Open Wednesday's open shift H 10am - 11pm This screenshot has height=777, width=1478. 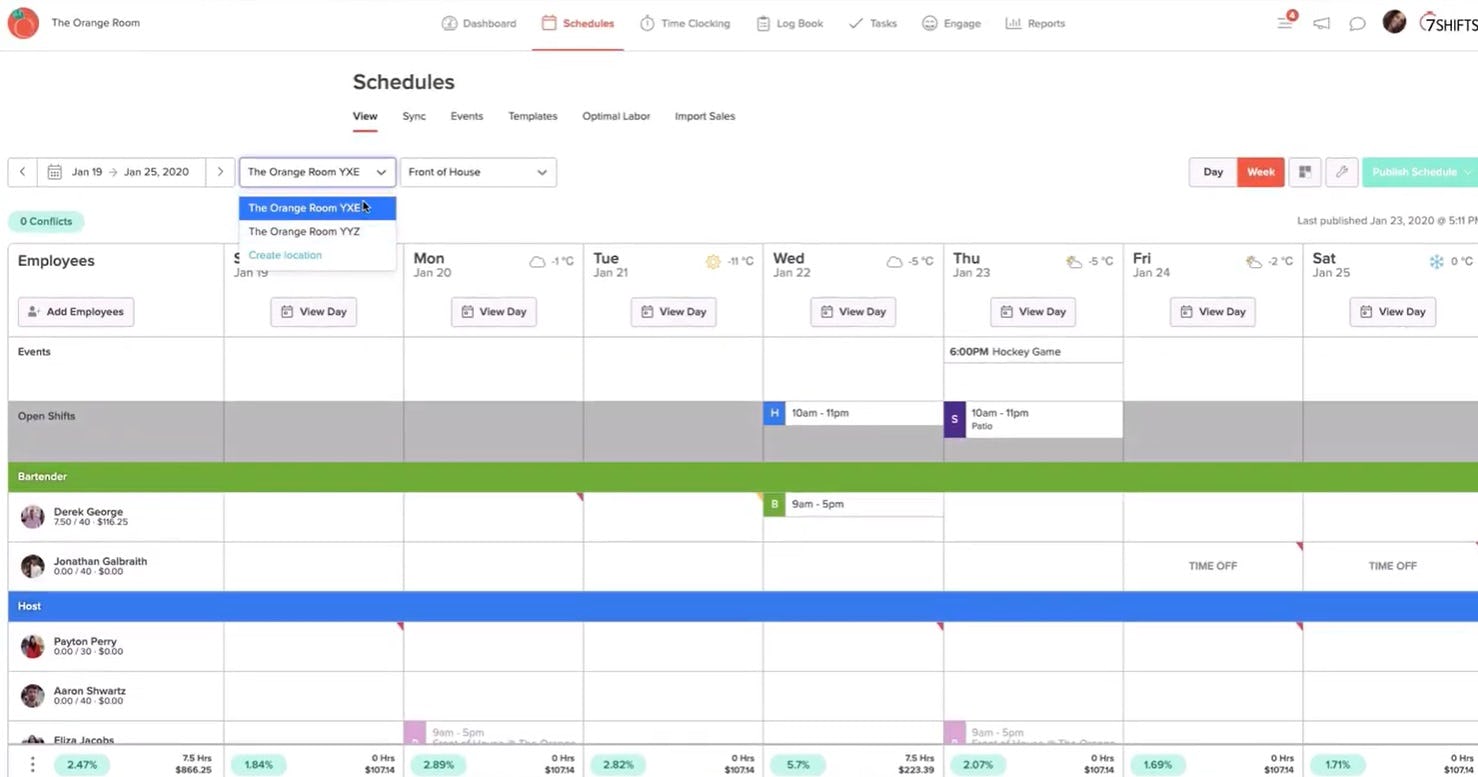click(x=853, y=413)
